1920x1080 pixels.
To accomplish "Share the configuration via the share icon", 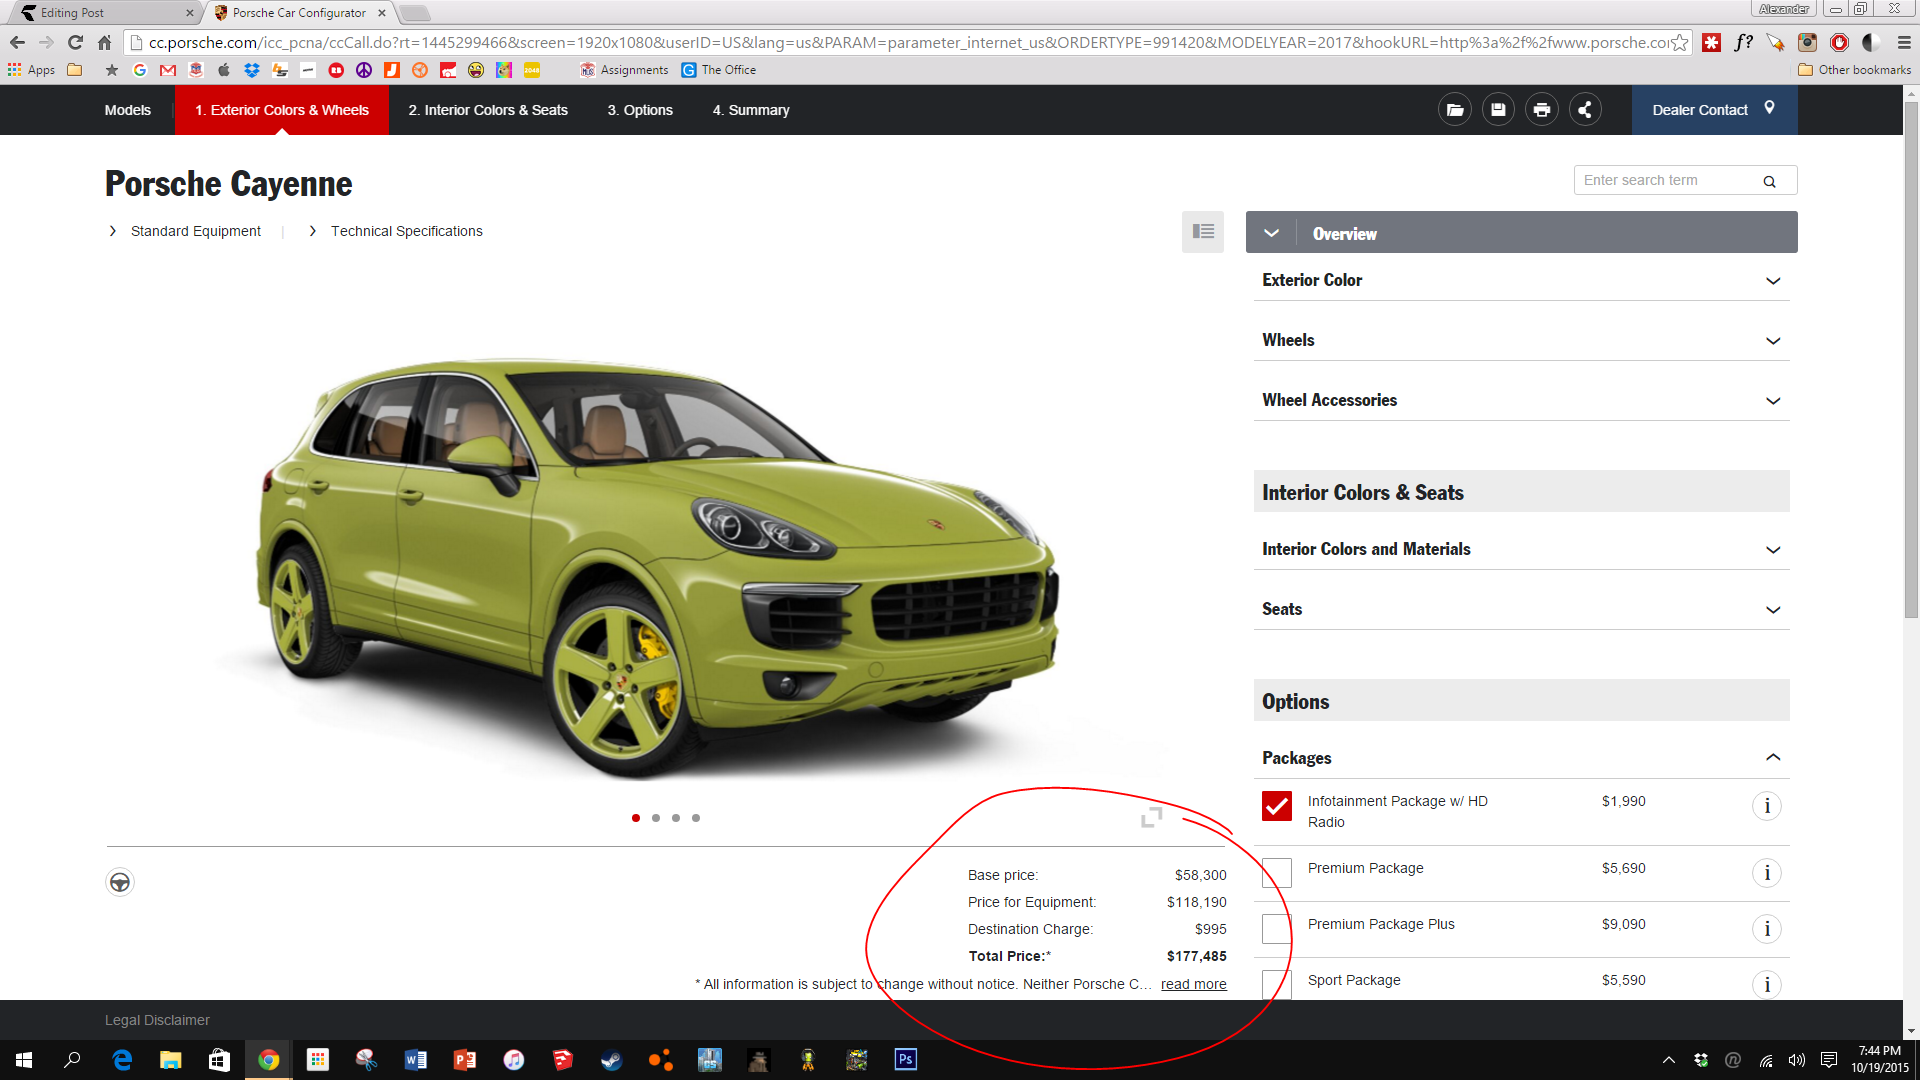I will click(x=1585, y=110).
